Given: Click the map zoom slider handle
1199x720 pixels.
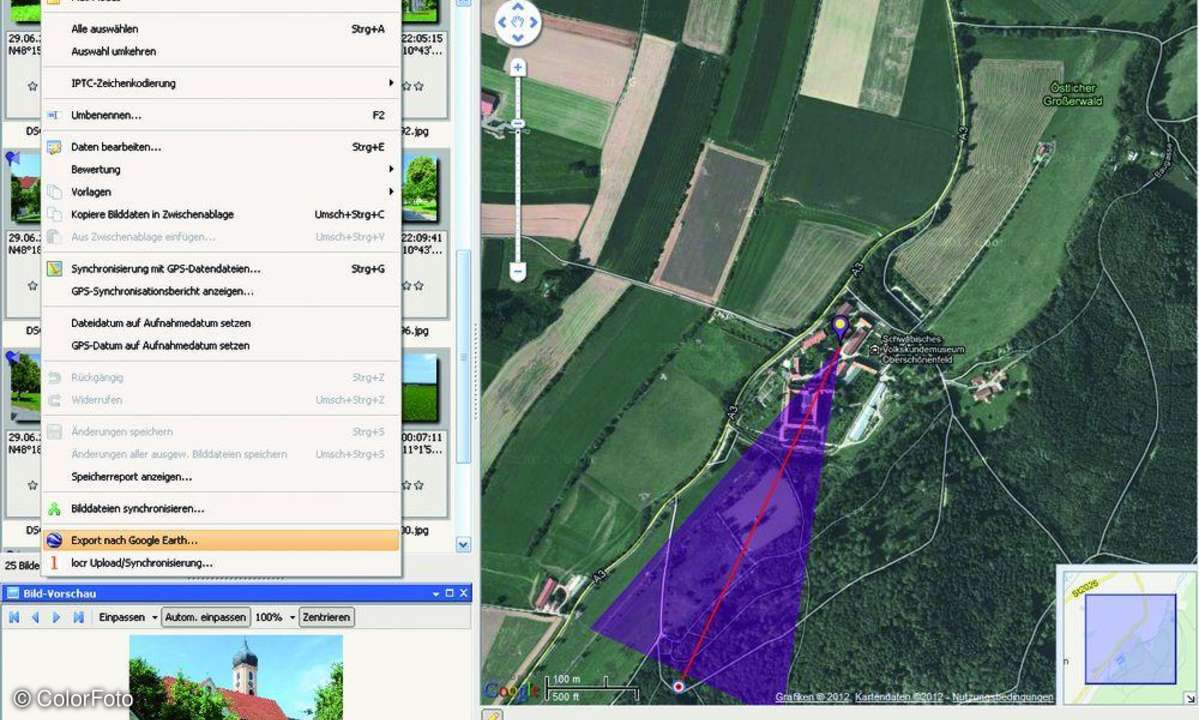Looking at the screenshot, I should click(518, 124).
